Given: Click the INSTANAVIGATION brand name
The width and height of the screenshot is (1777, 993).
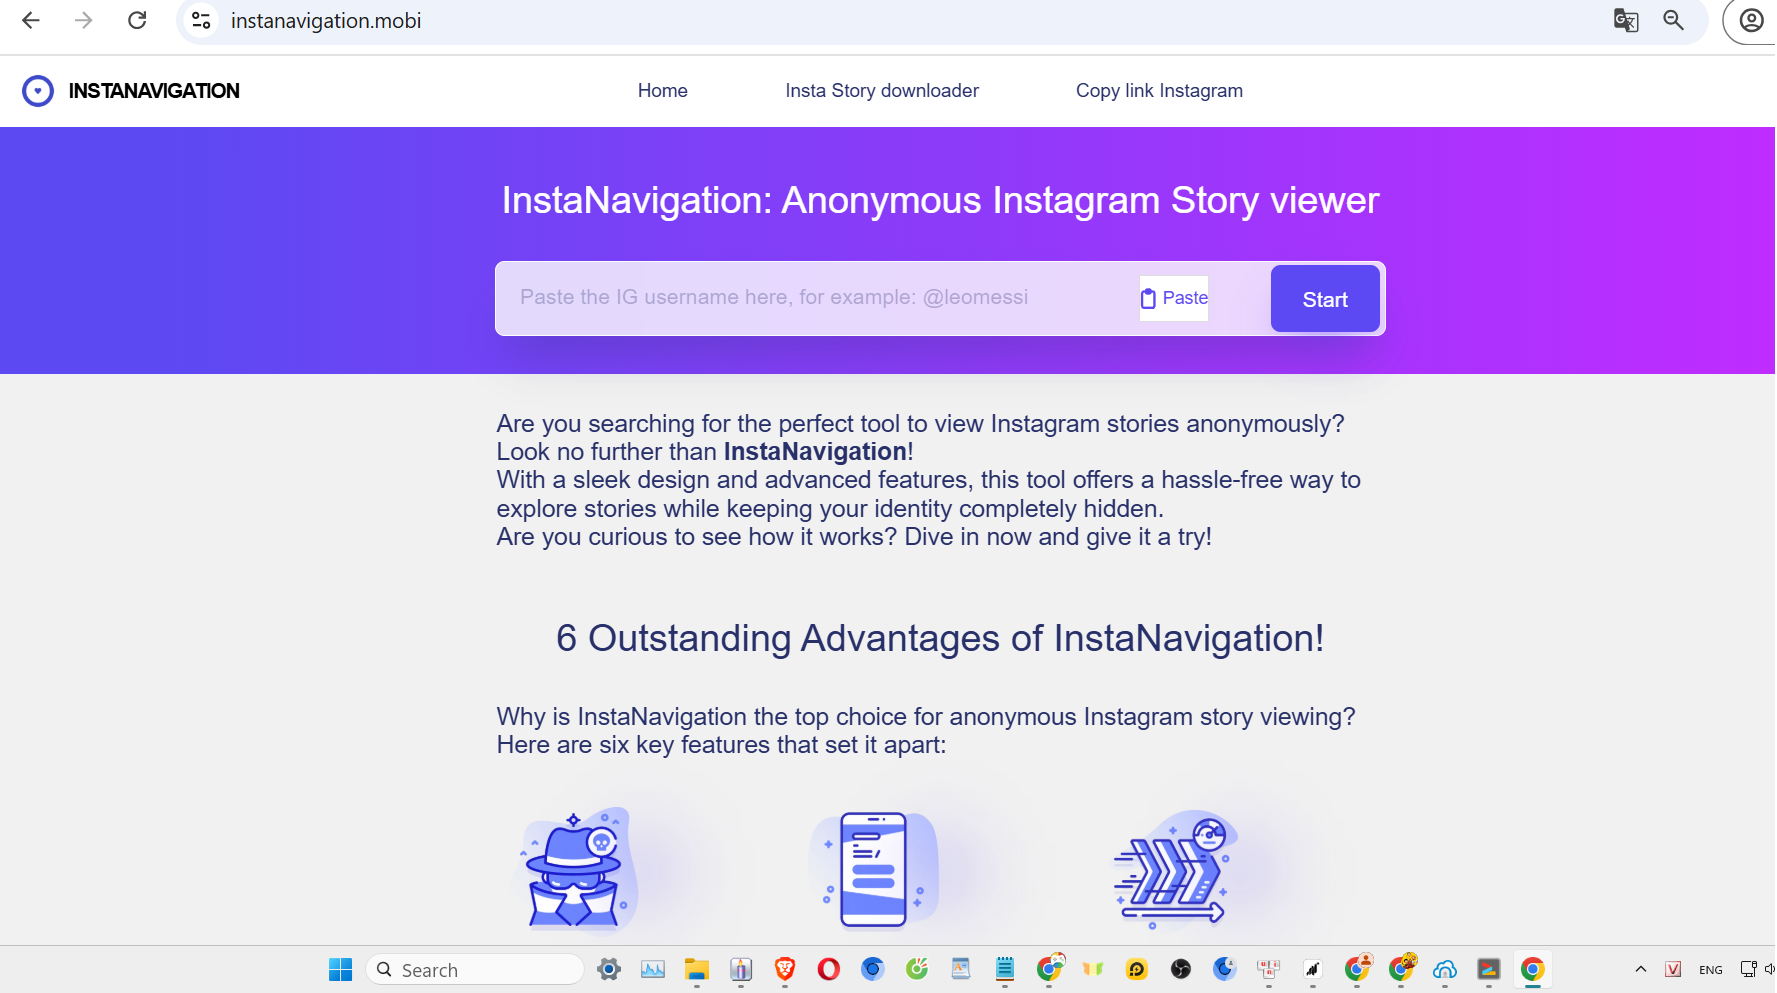Looking at the screenshot, I should [x=154, y=91].
